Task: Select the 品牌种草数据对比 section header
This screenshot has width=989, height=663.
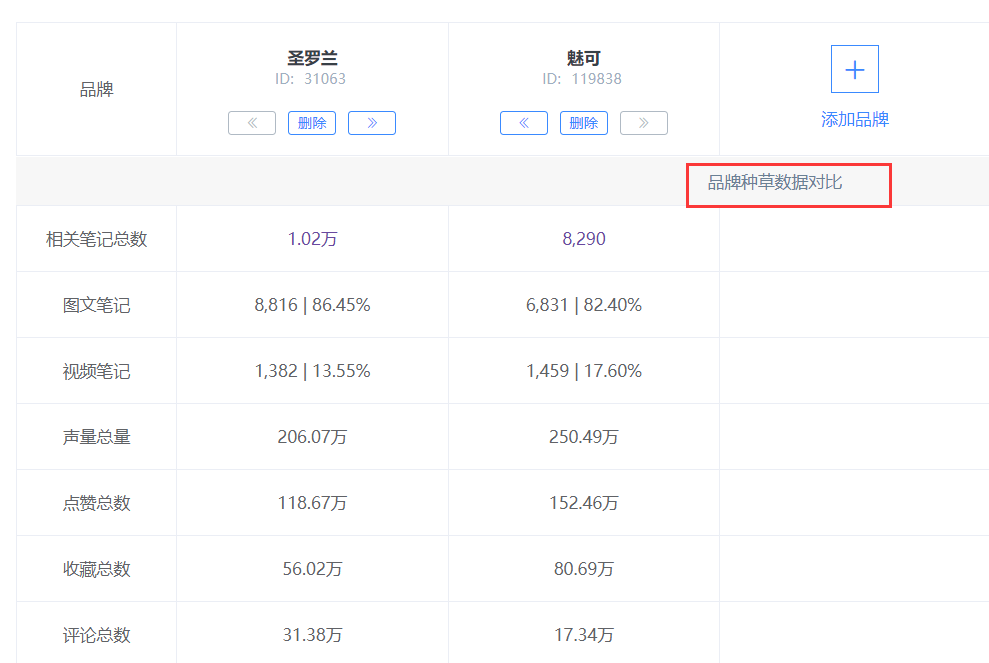Action: (x=775, y=183)
